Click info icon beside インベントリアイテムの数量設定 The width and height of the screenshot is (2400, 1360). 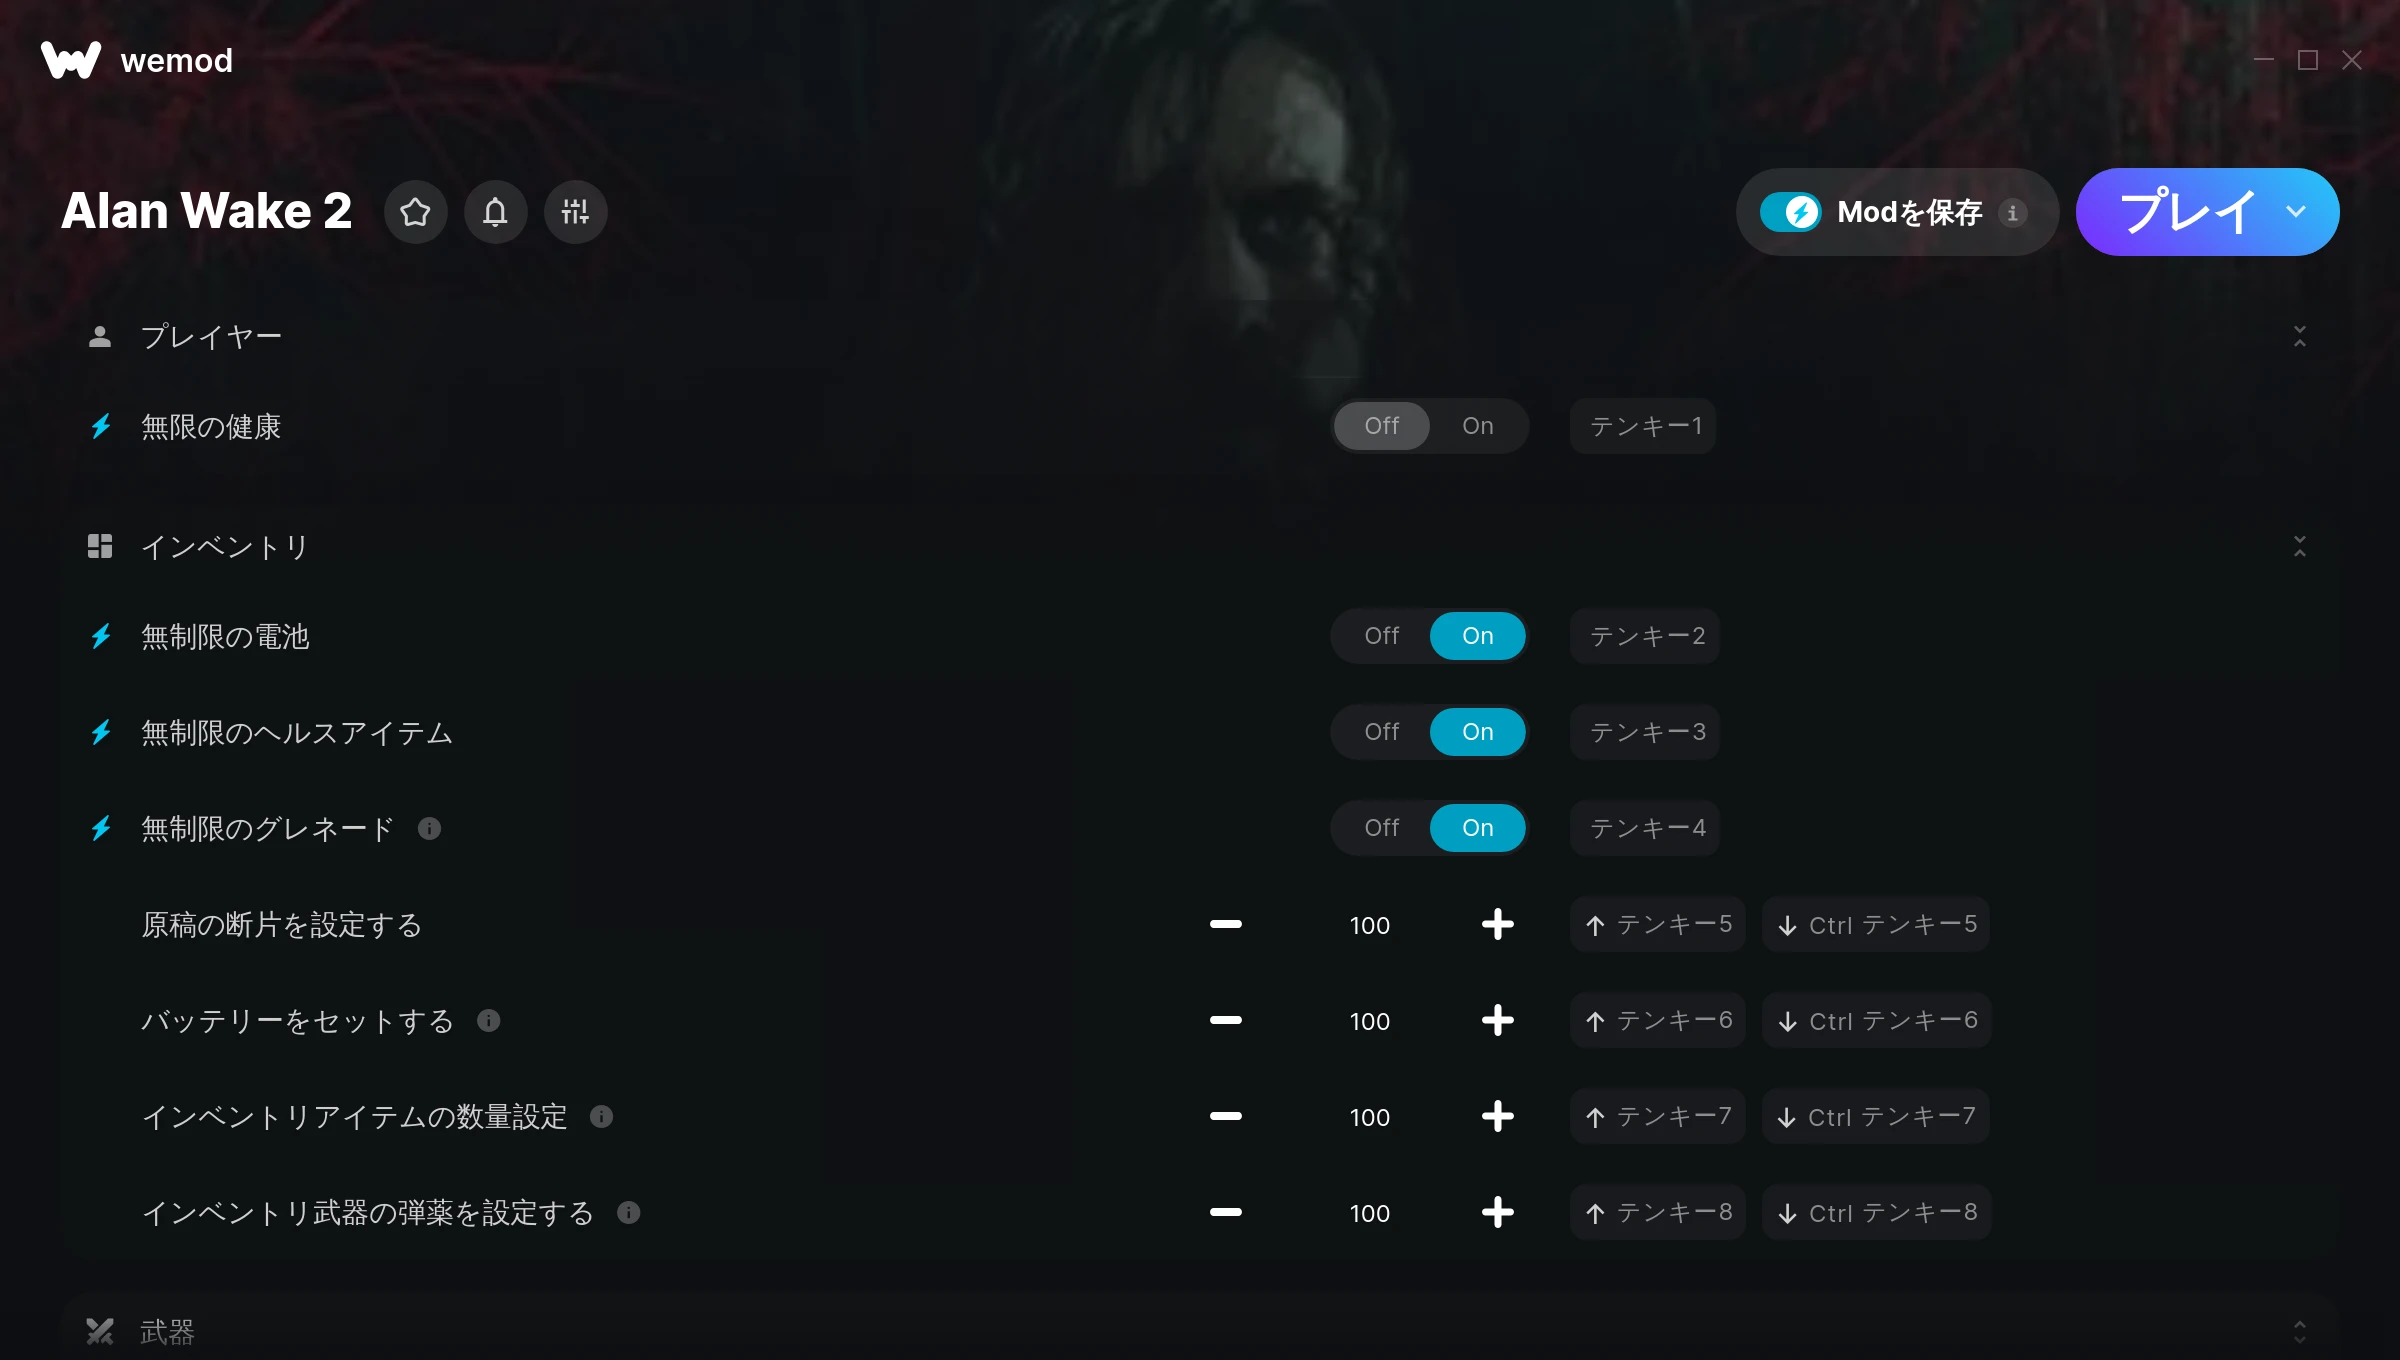coord(601,1117)
